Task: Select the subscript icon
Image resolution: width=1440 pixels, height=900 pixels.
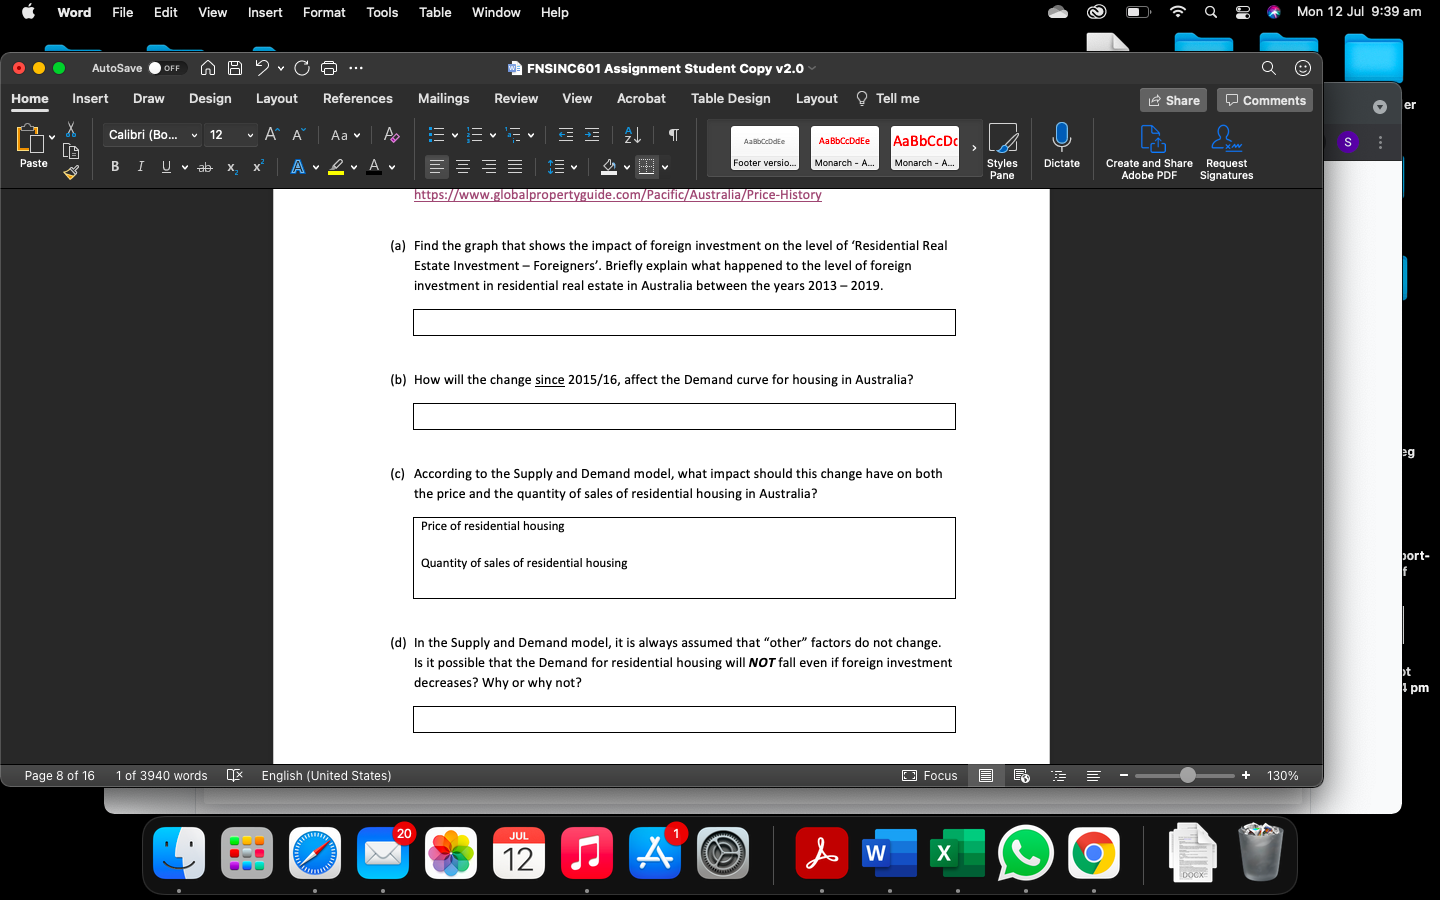Action: coord(231,167)
